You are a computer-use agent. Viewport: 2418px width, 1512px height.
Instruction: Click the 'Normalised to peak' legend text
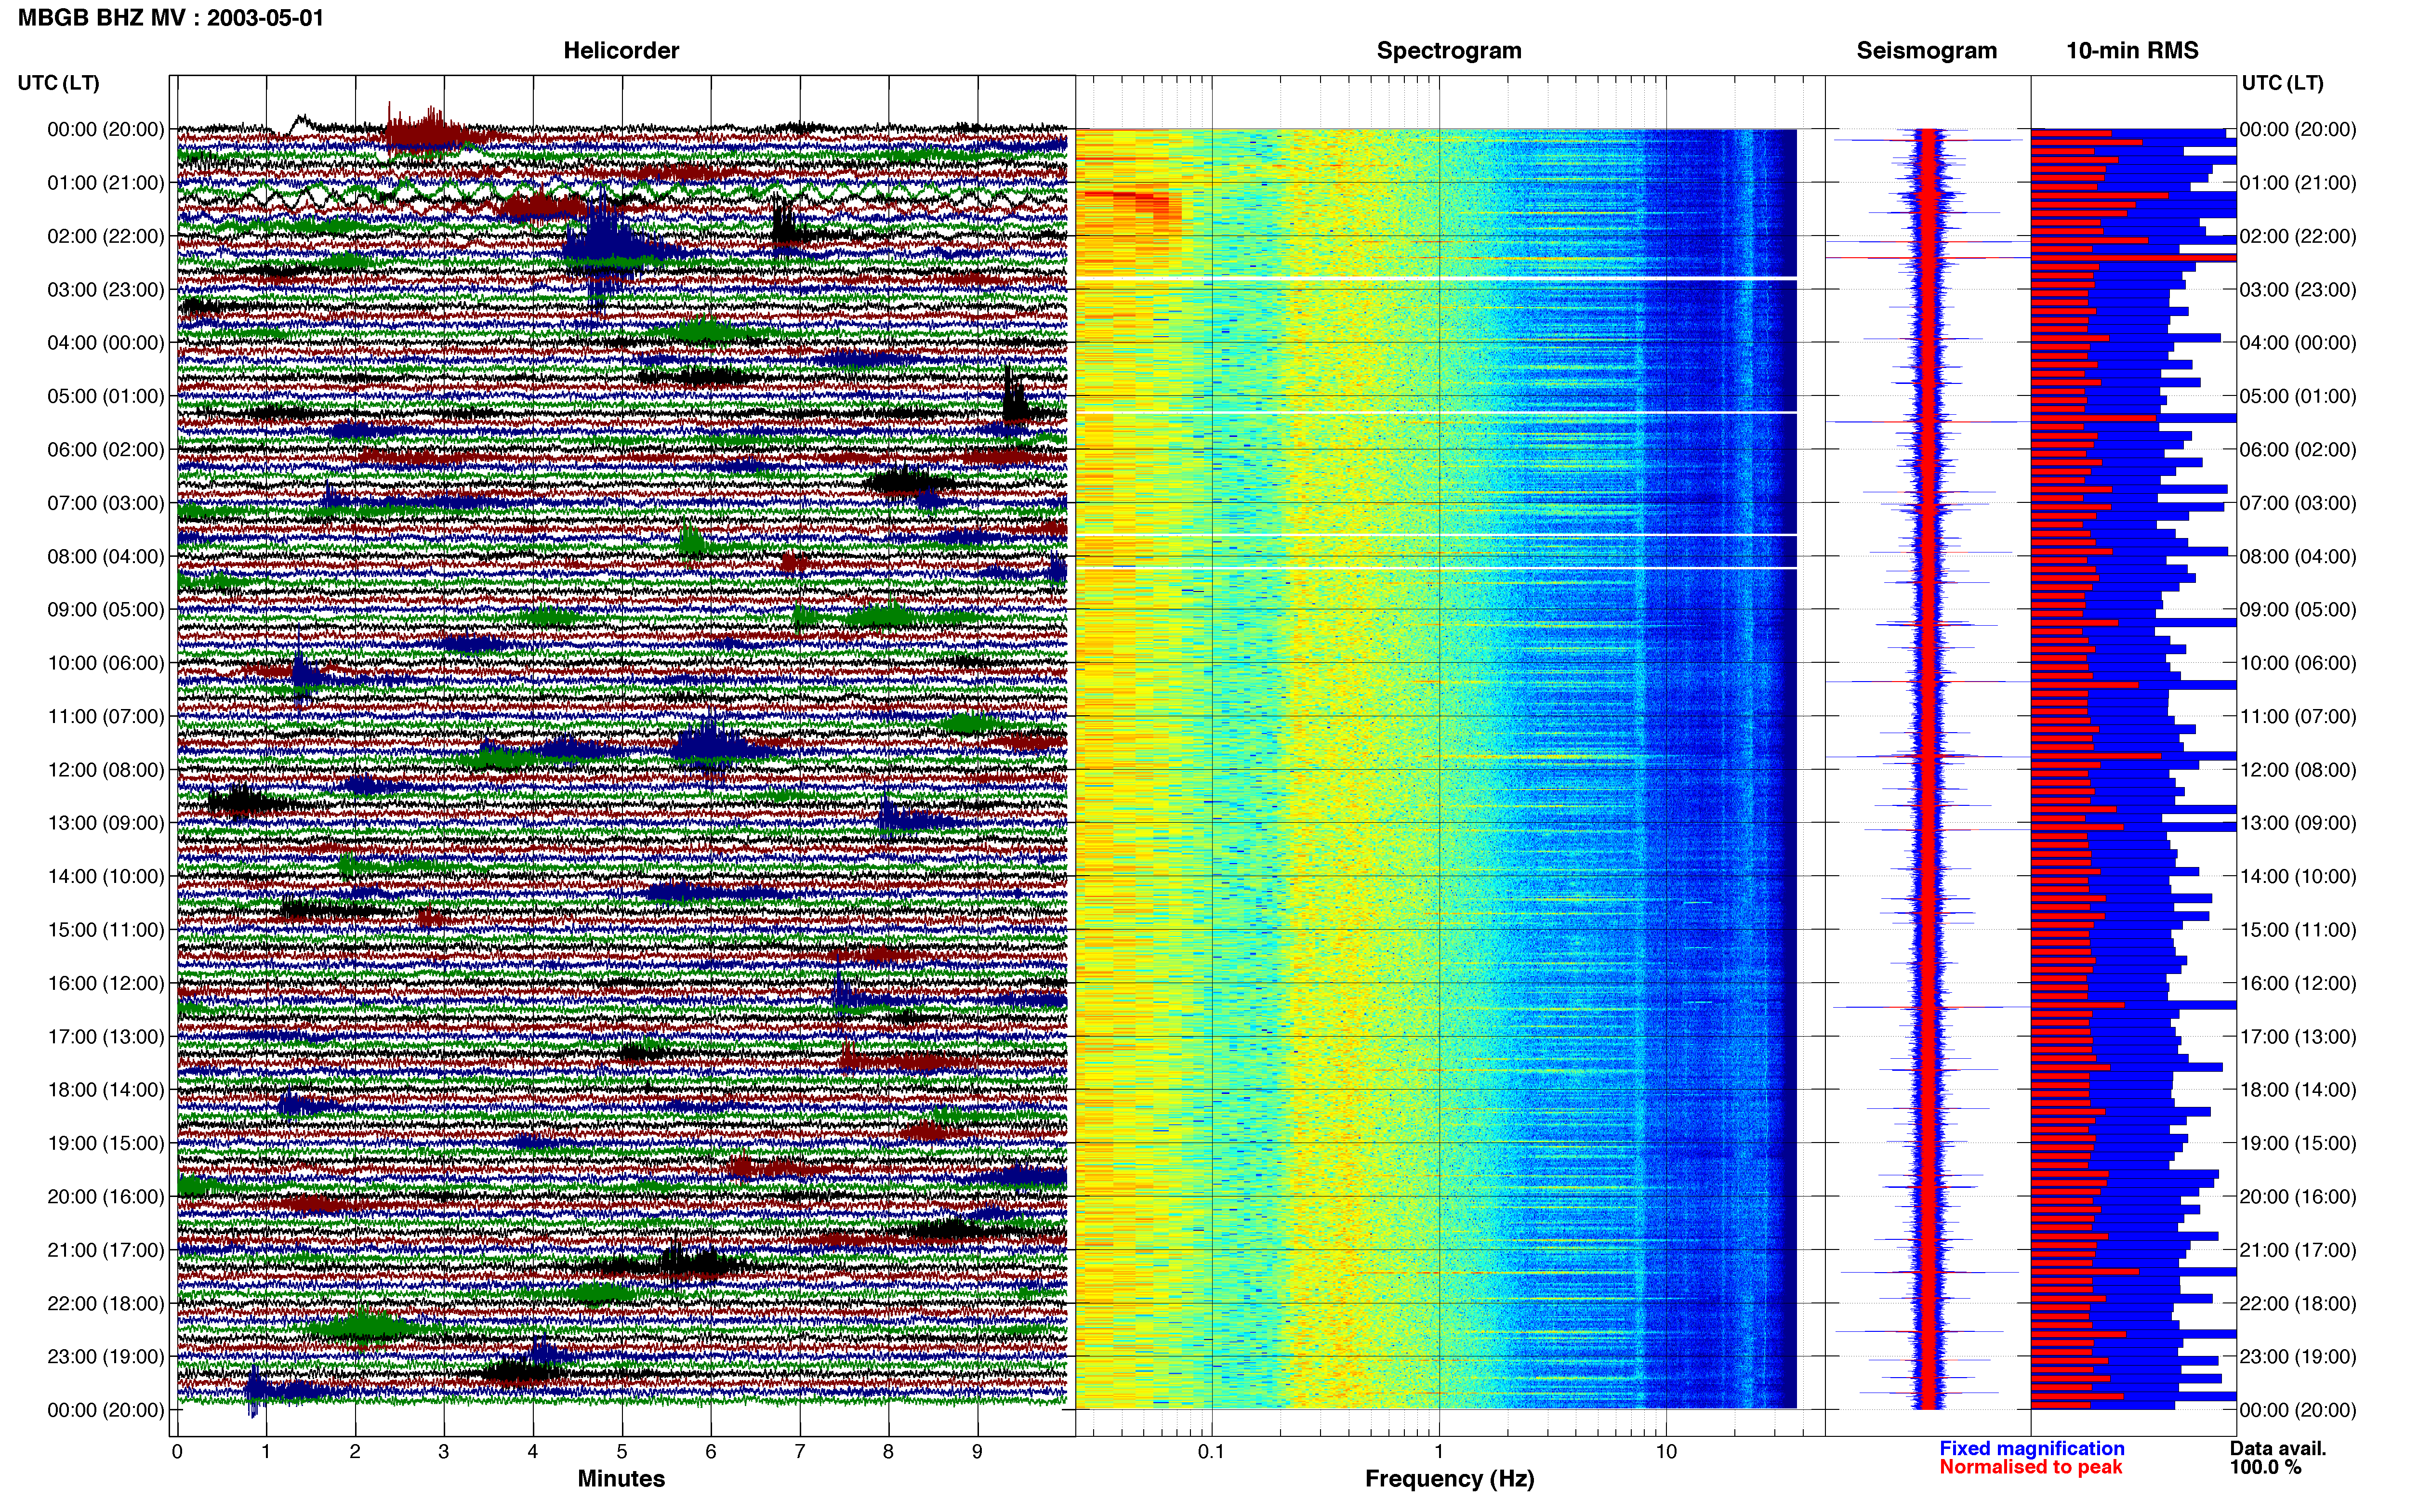(2030, 1467)
